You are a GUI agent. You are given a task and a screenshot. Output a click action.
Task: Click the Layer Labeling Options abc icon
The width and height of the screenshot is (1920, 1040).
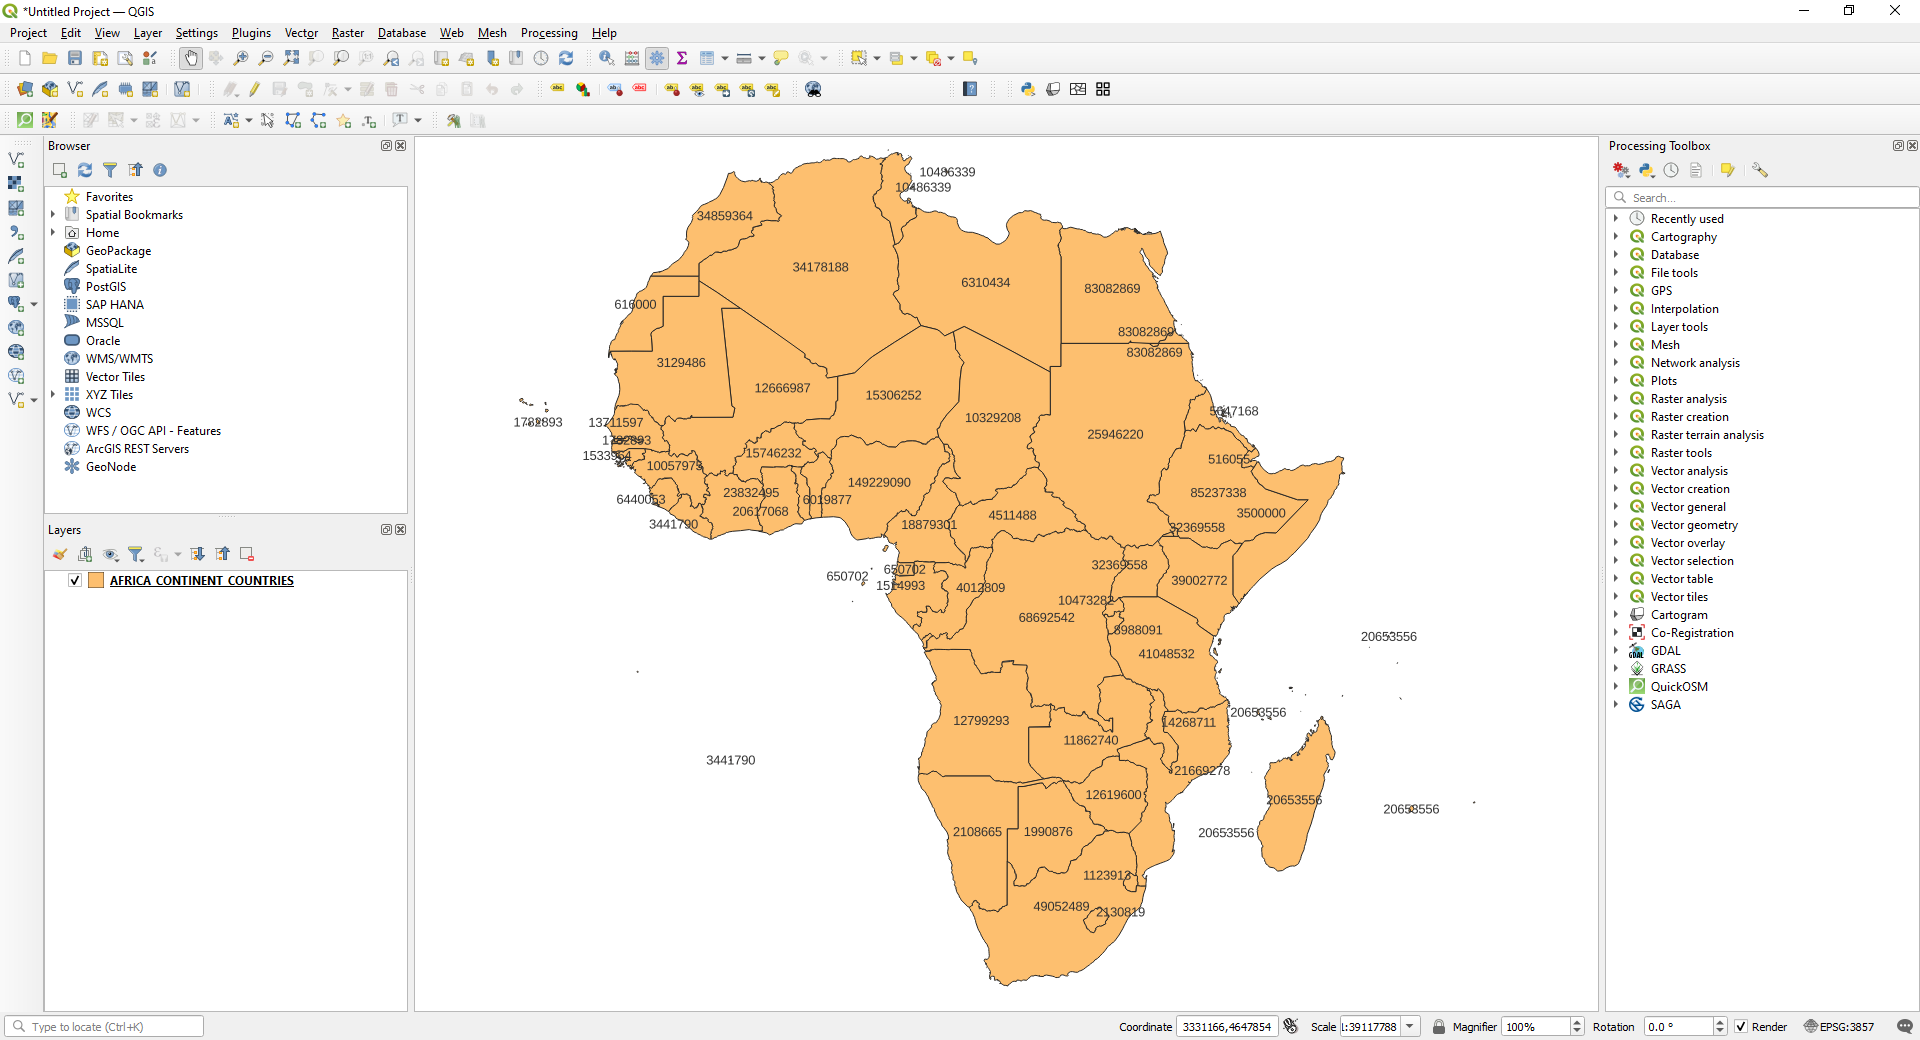pos(557,89)
